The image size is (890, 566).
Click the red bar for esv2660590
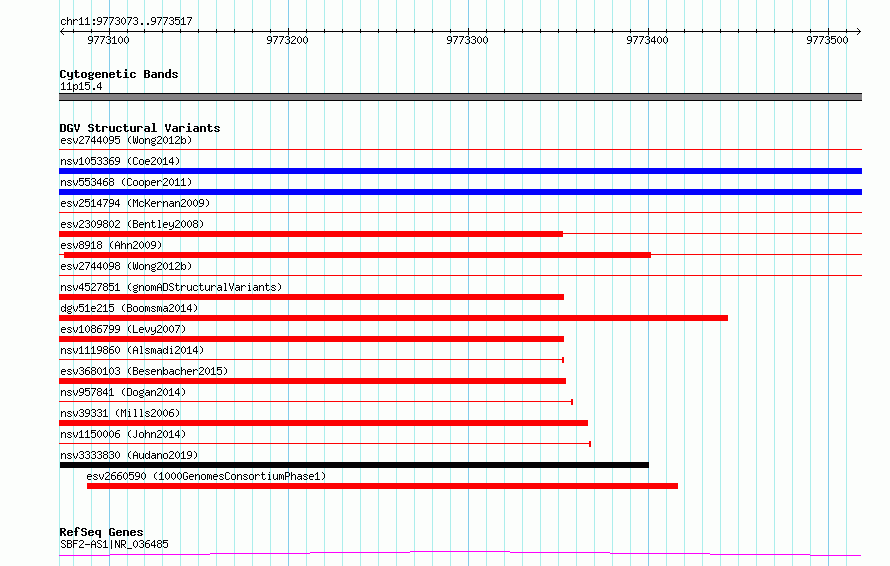pos(383,486)
